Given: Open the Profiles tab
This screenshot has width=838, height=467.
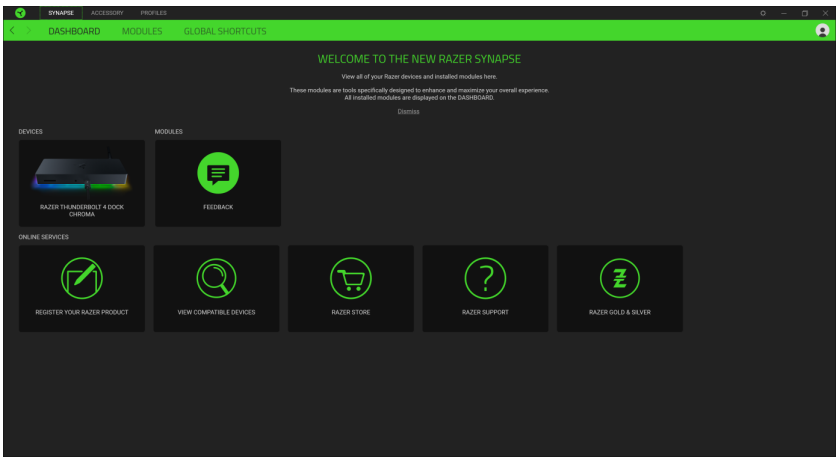Looking at the screenshot, I should [x=153, y=12].
